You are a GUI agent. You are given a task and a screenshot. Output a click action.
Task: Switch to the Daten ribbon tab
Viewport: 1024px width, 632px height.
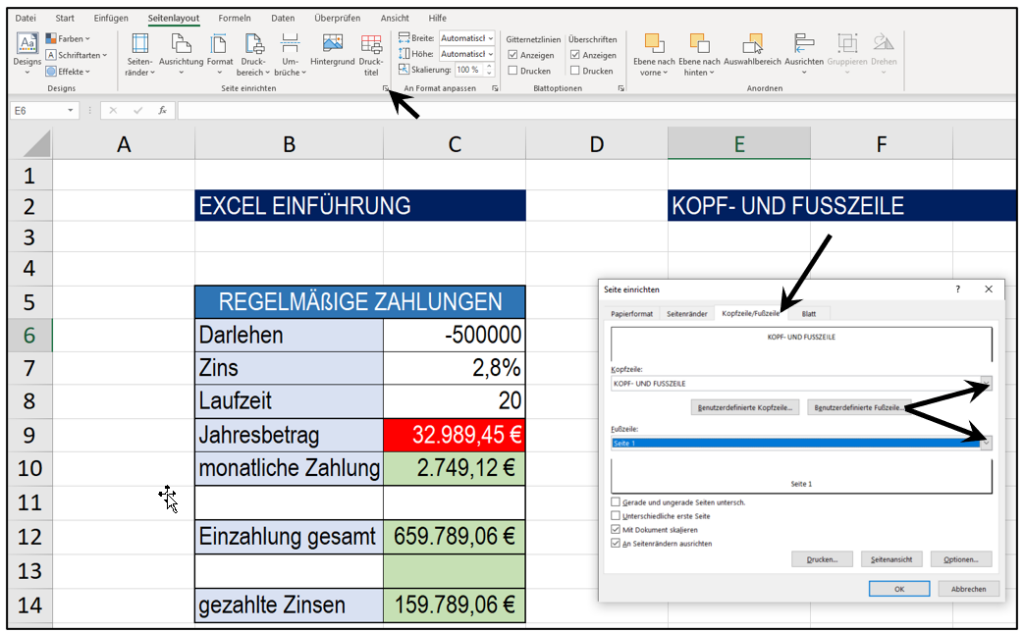283,18
